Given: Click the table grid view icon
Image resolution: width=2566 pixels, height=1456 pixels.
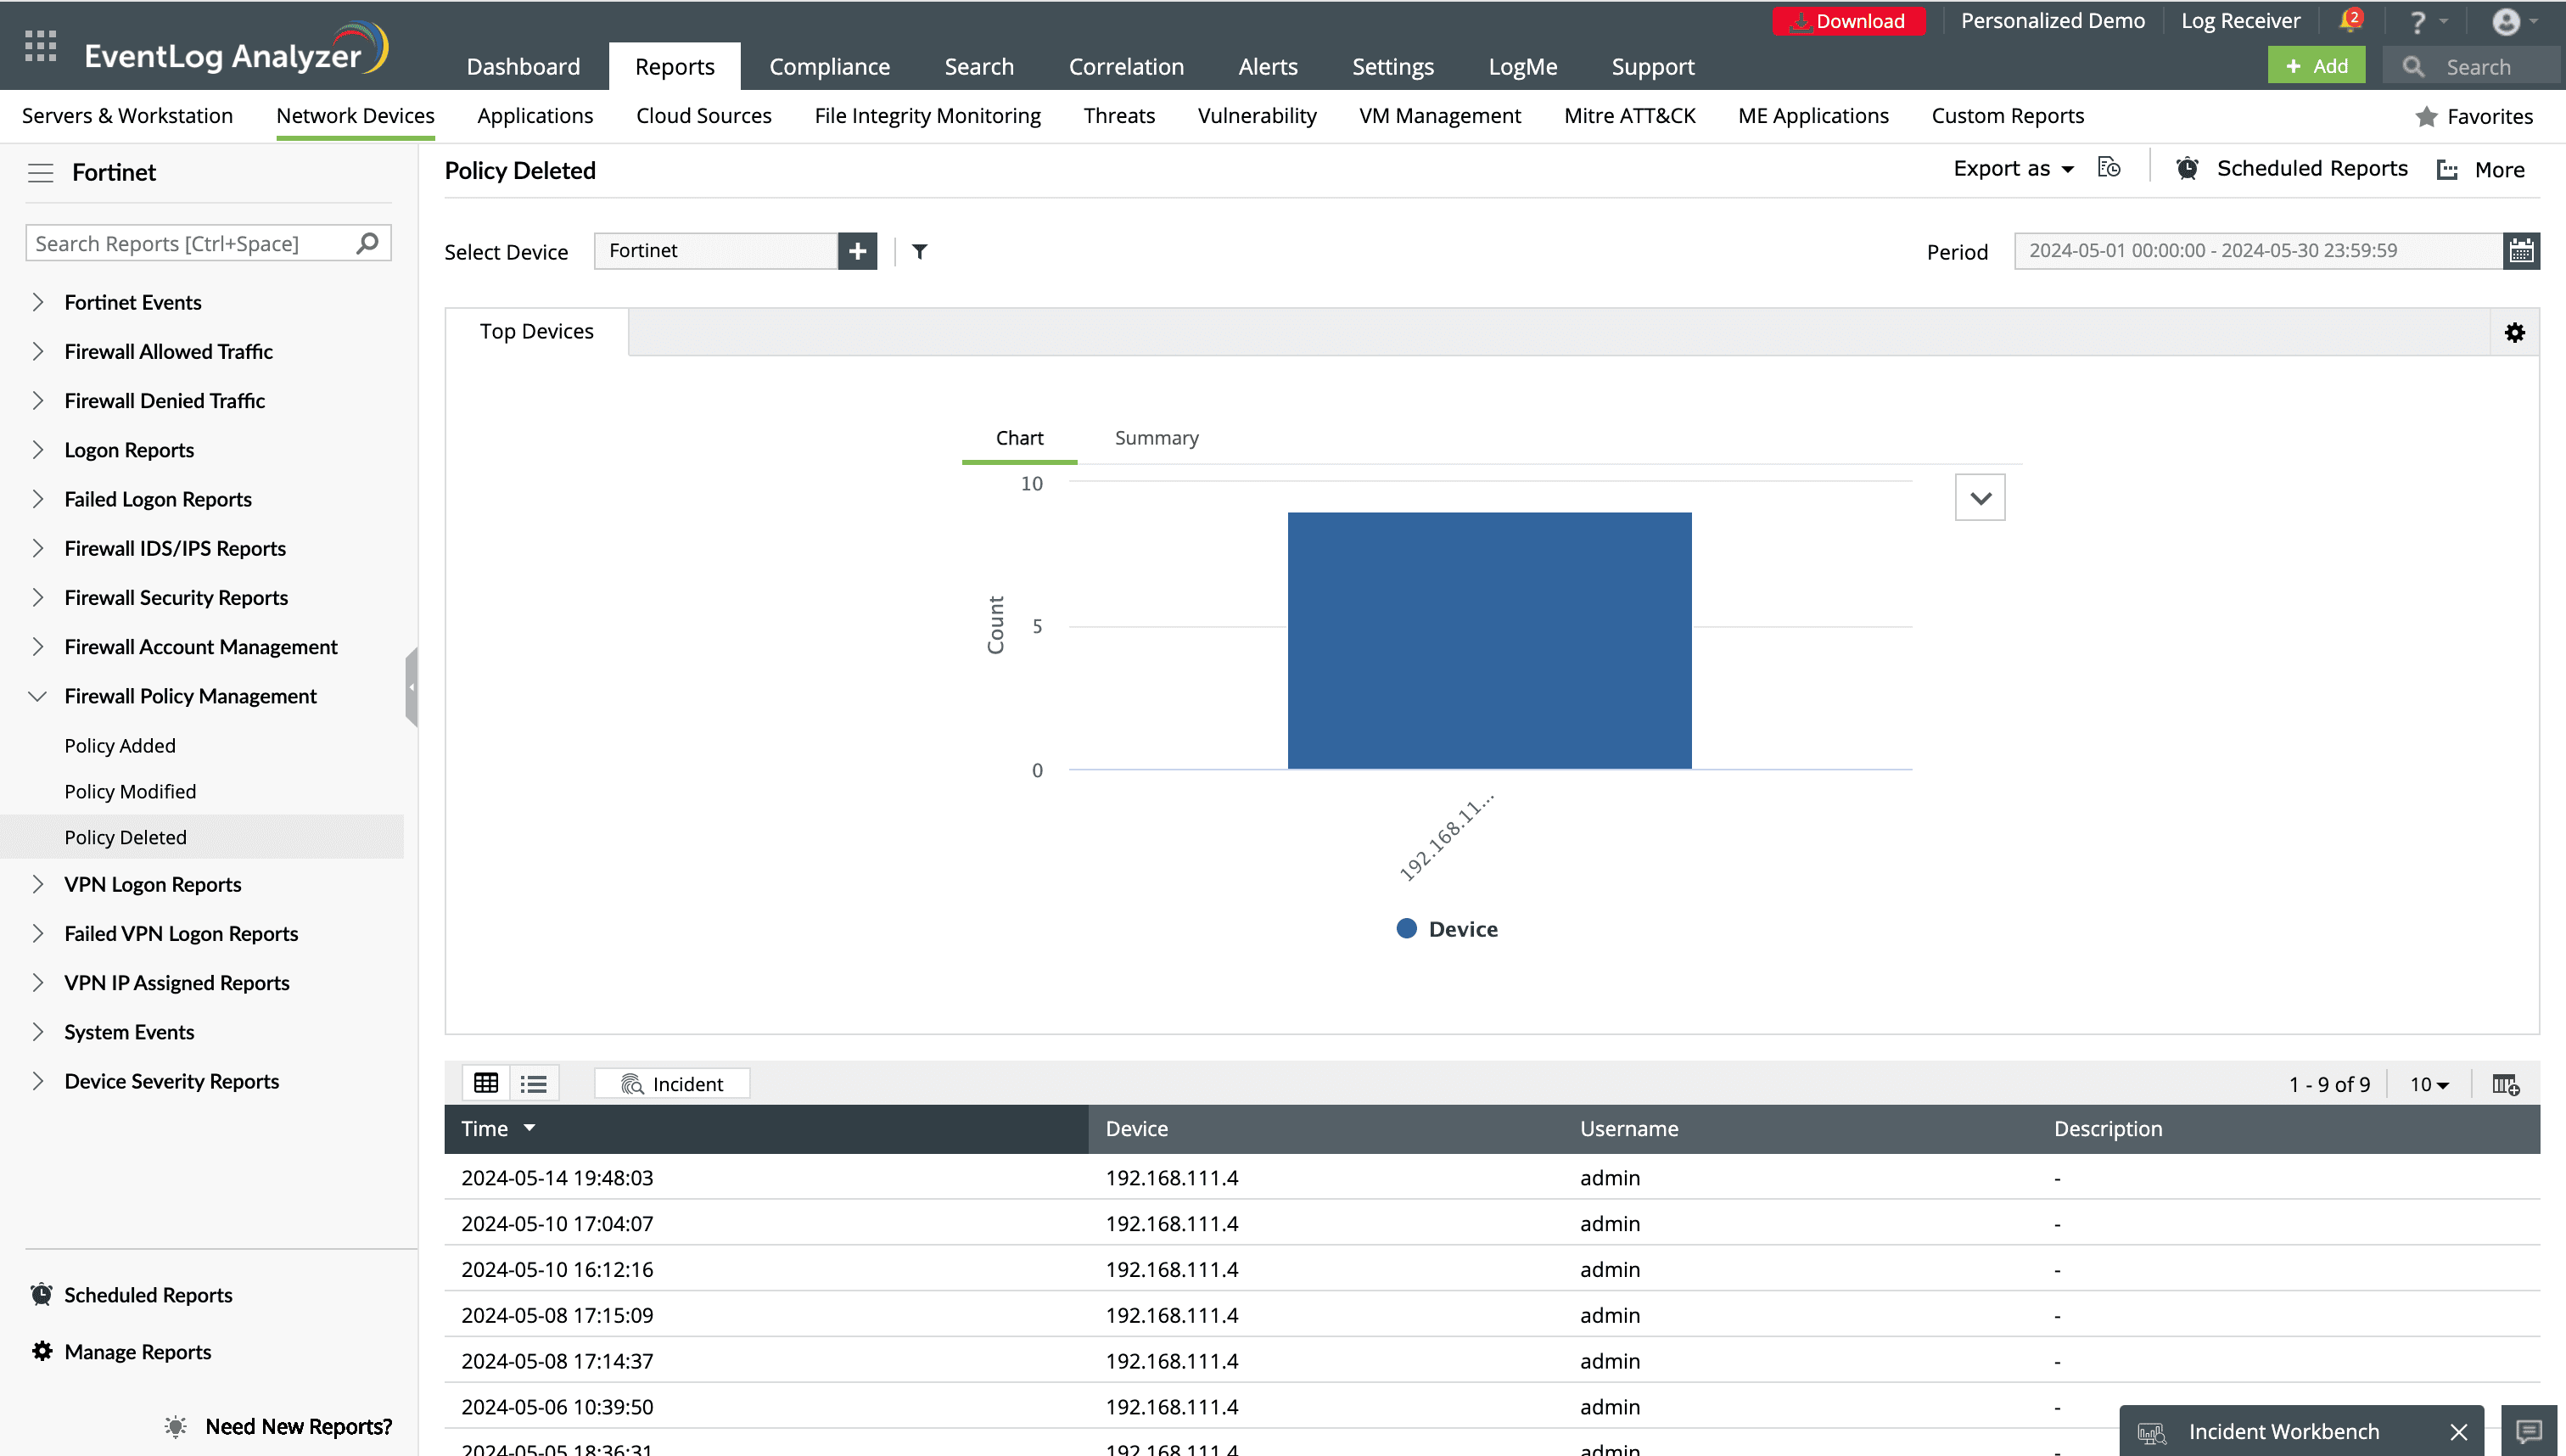Looking at the screenshot, I should coord(486,1083).
